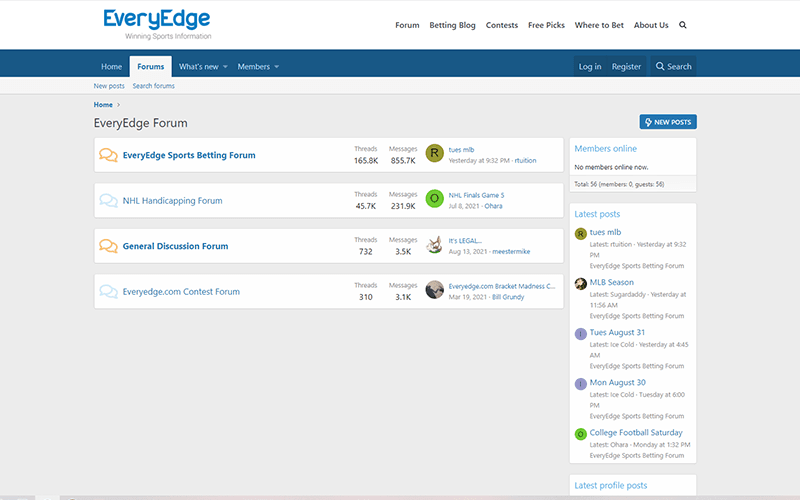Click the Log in button
Image resolution: width=800 pixels, height=500 pixels.
click(590, 66)
